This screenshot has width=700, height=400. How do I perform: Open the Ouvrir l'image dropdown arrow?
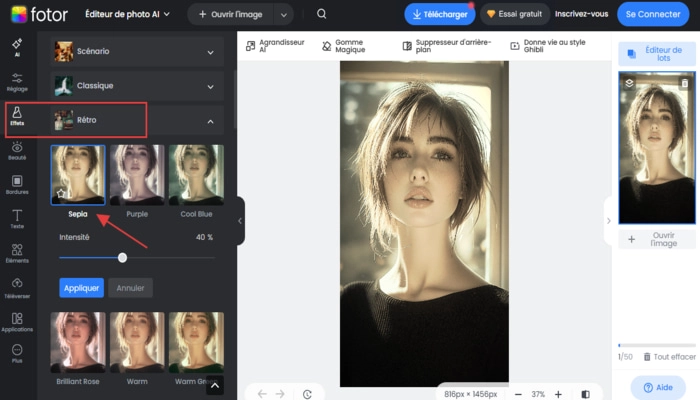point(283,15)
